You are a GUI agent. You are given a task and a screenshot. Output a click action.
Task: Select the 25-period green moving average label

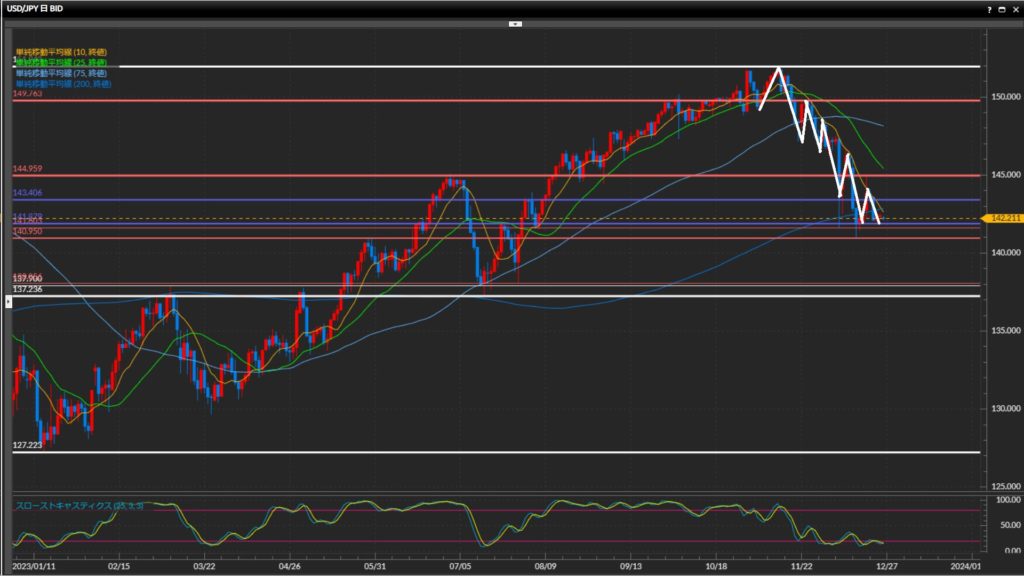pyautogui.click(x=61, y=62)
